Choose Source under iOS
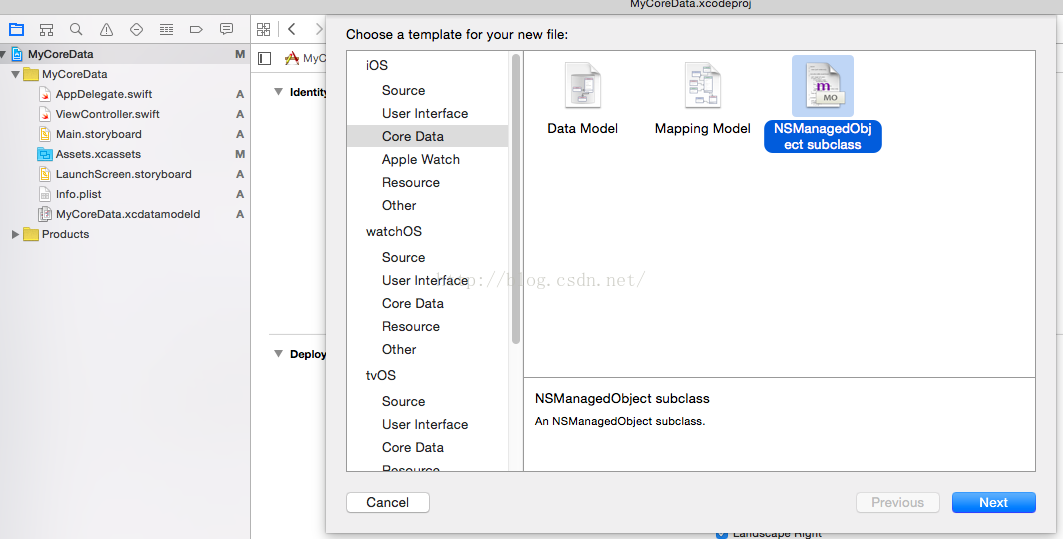The image size is (1063, 539). [x=403, y=90]
